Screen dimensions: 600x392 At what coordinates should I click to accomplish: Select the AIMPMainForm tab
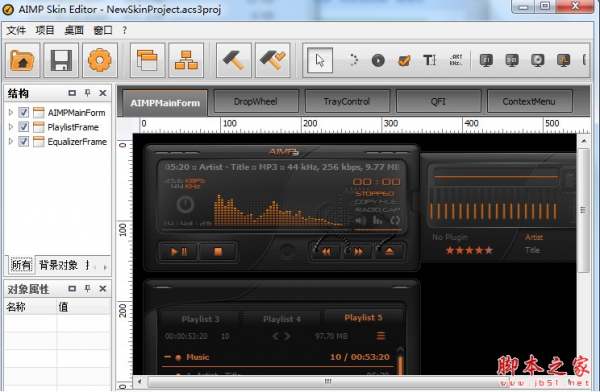165,103
